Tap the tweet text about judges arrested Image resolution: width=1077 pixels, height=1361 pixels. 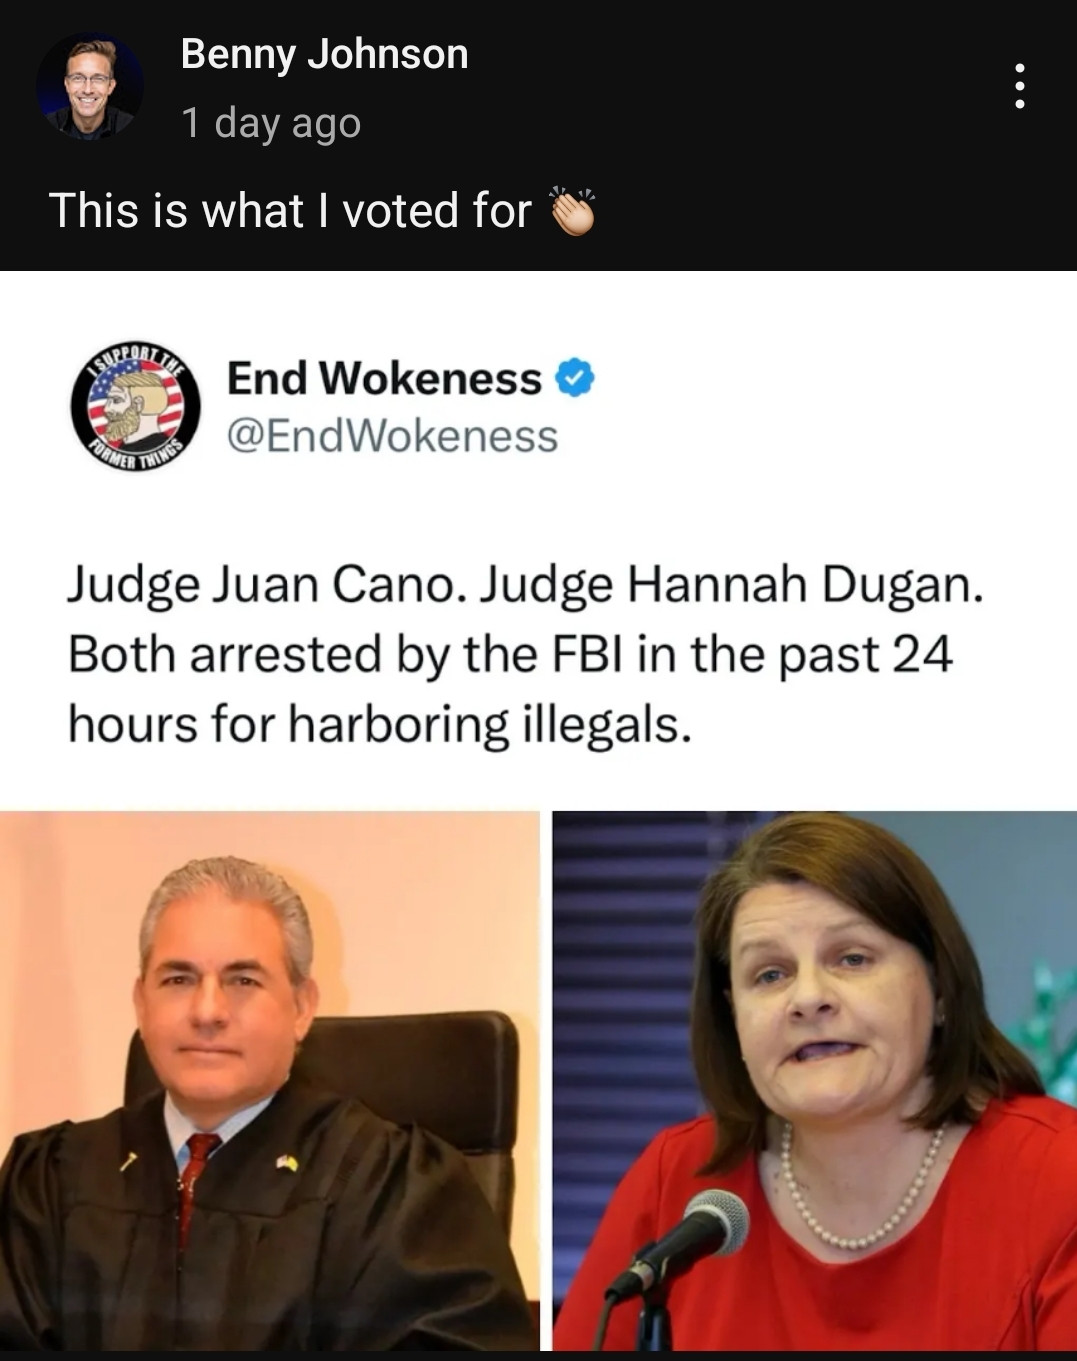[x=526, y=654]
